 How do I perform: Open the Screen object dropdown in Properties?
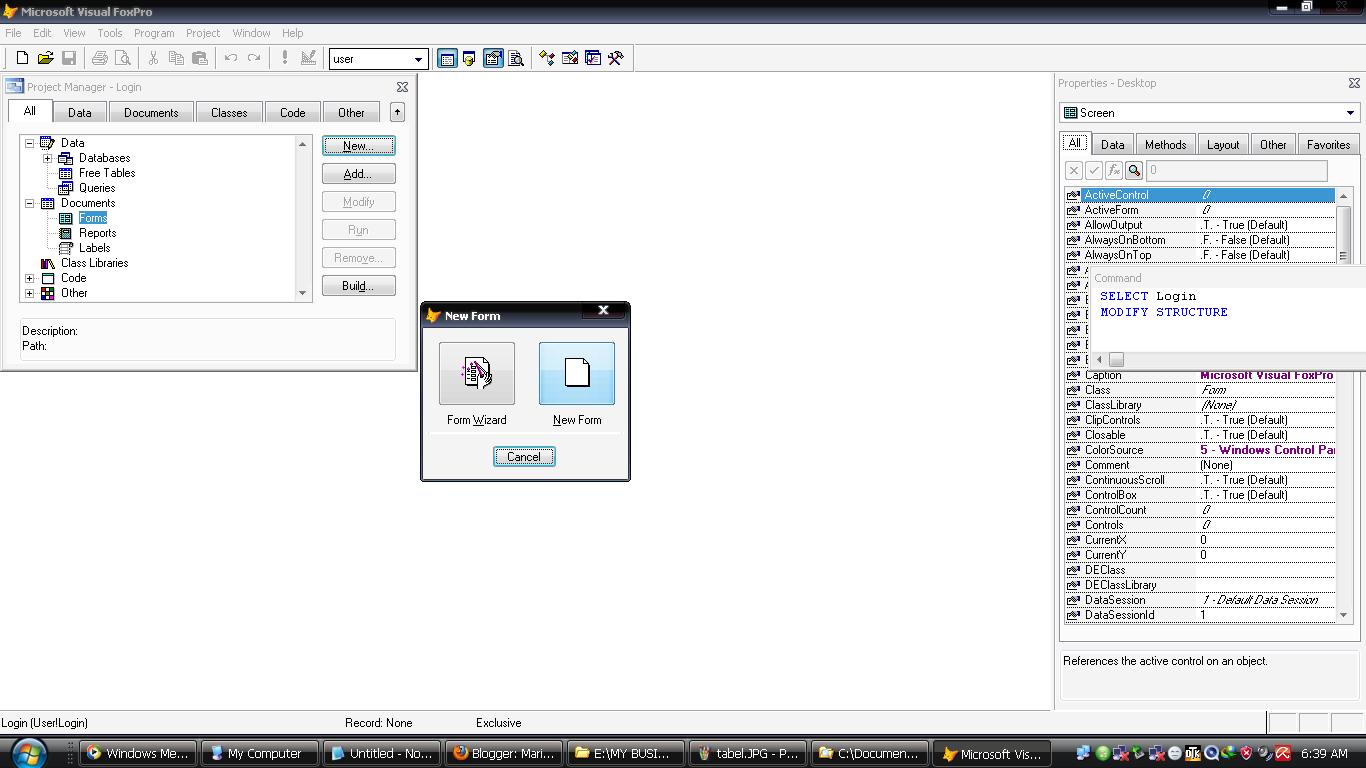pyautogui.click(x=1209, y=113)
